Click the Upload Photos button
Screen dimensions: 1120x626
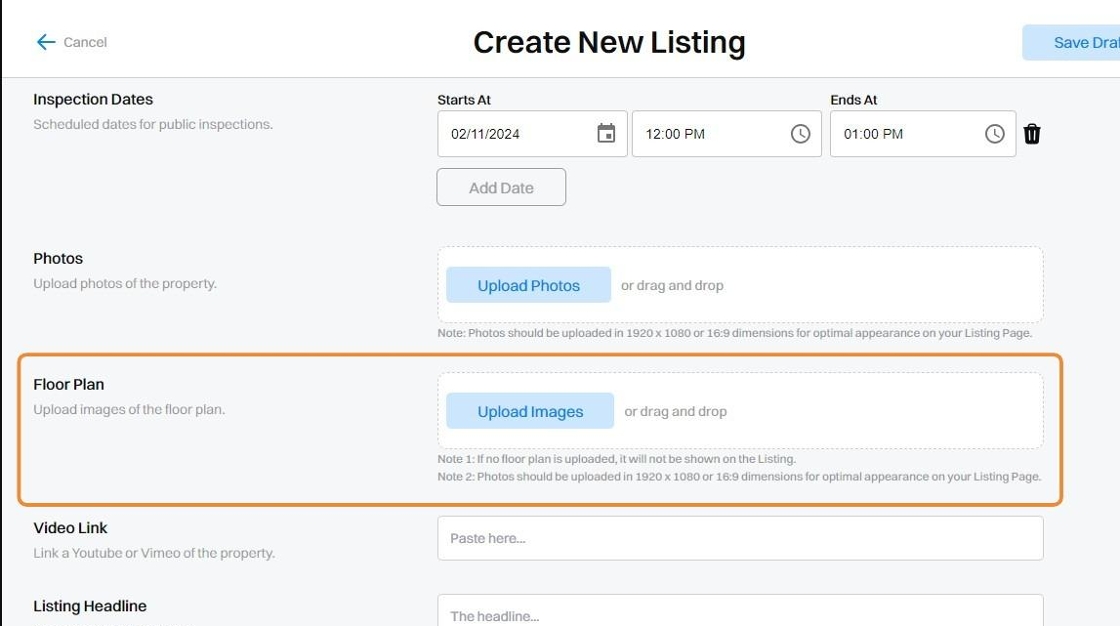528,285
